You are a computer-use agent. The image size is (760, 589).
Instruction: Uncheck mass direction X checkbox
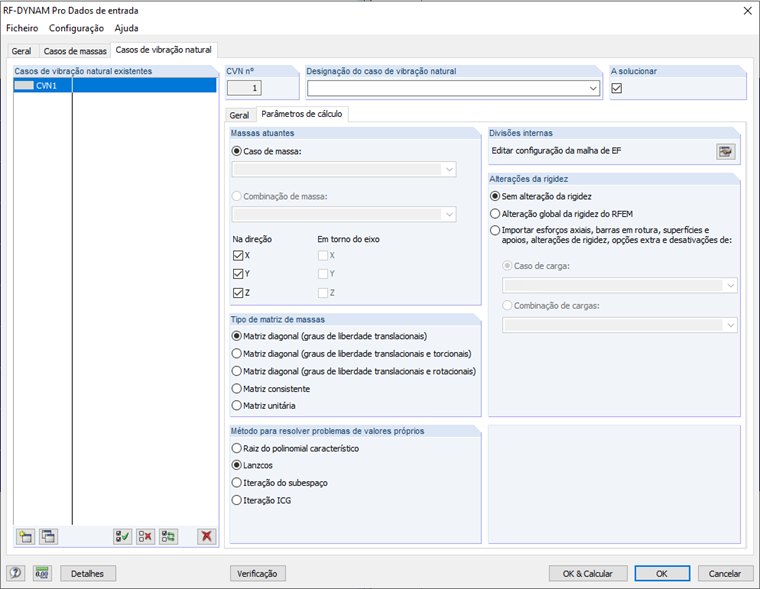click(x=238, y=255)
